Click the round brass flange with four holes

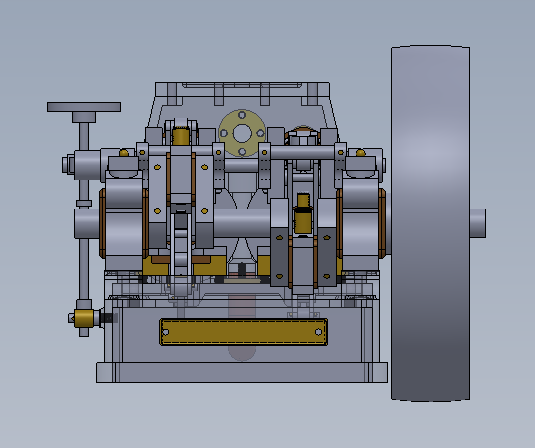click(242, 133)
